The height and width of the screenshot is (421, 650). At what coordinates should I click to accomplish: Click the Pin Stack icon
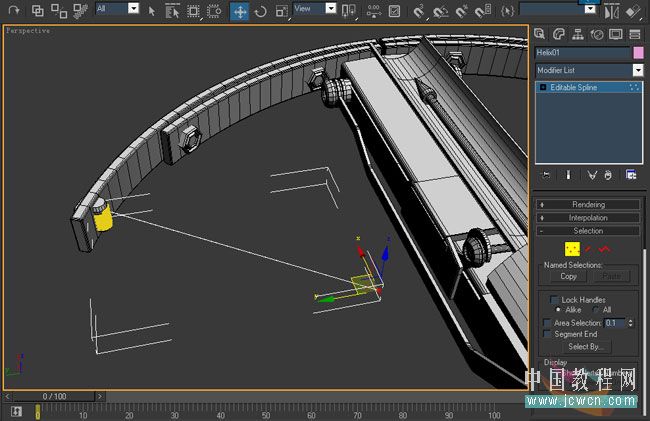[546, 175]
